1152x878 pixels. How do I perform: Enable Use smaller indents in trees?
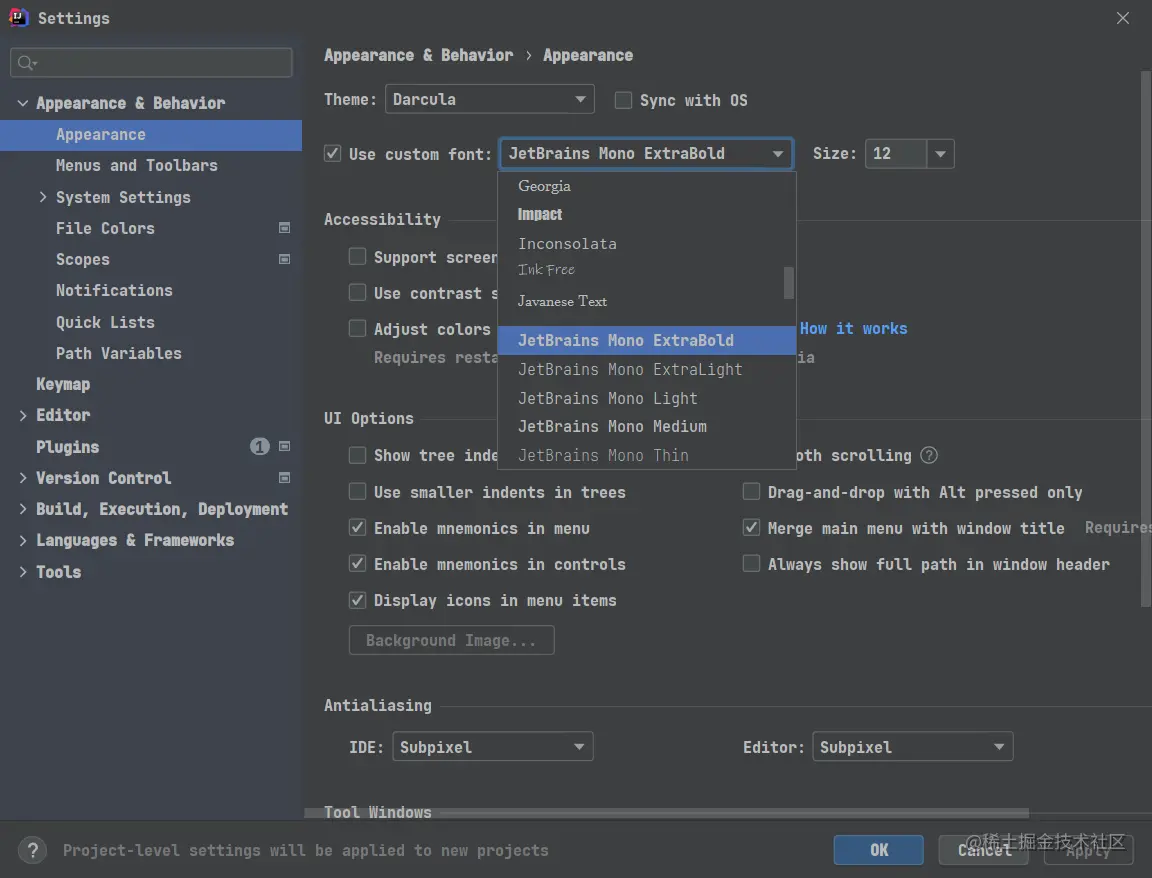357,492
